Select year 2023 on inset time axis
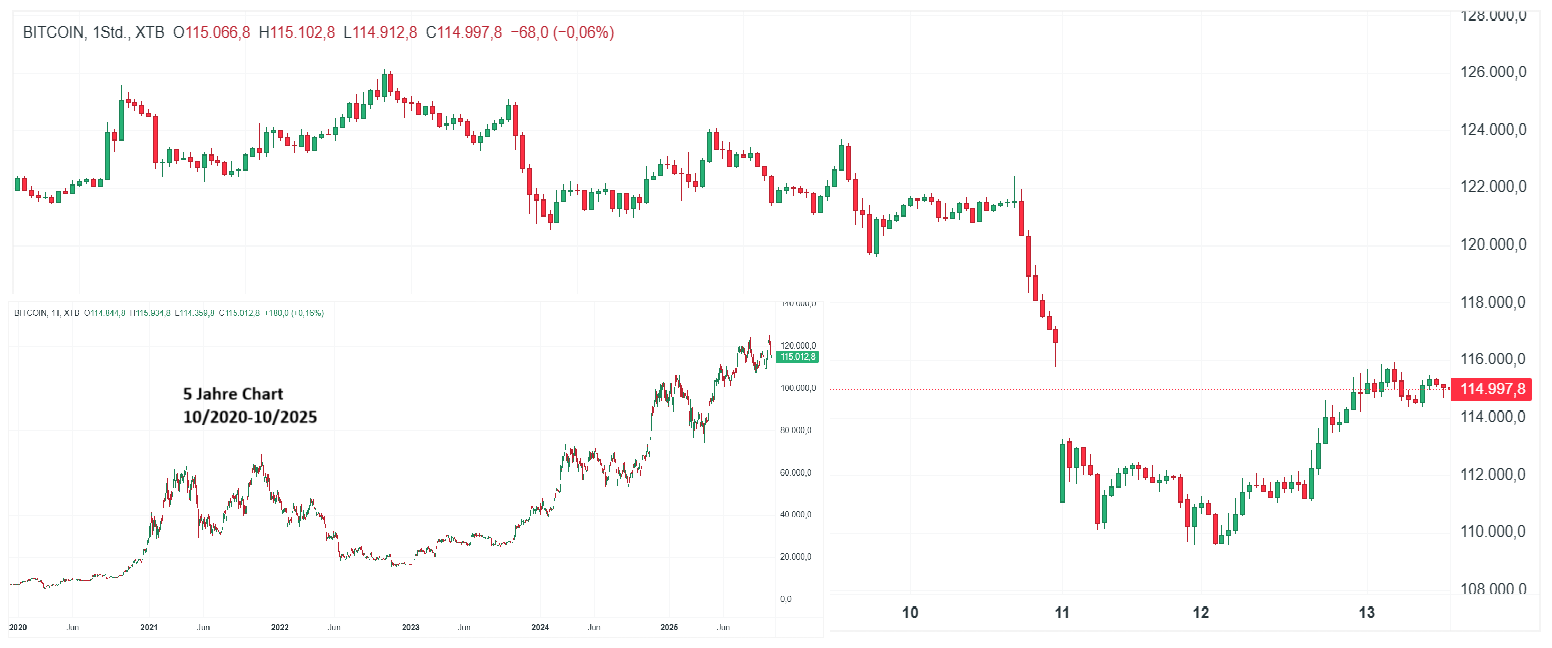The height and width of the screenshot is (648, 1552). pyautogui.click(x=410, y=627)
